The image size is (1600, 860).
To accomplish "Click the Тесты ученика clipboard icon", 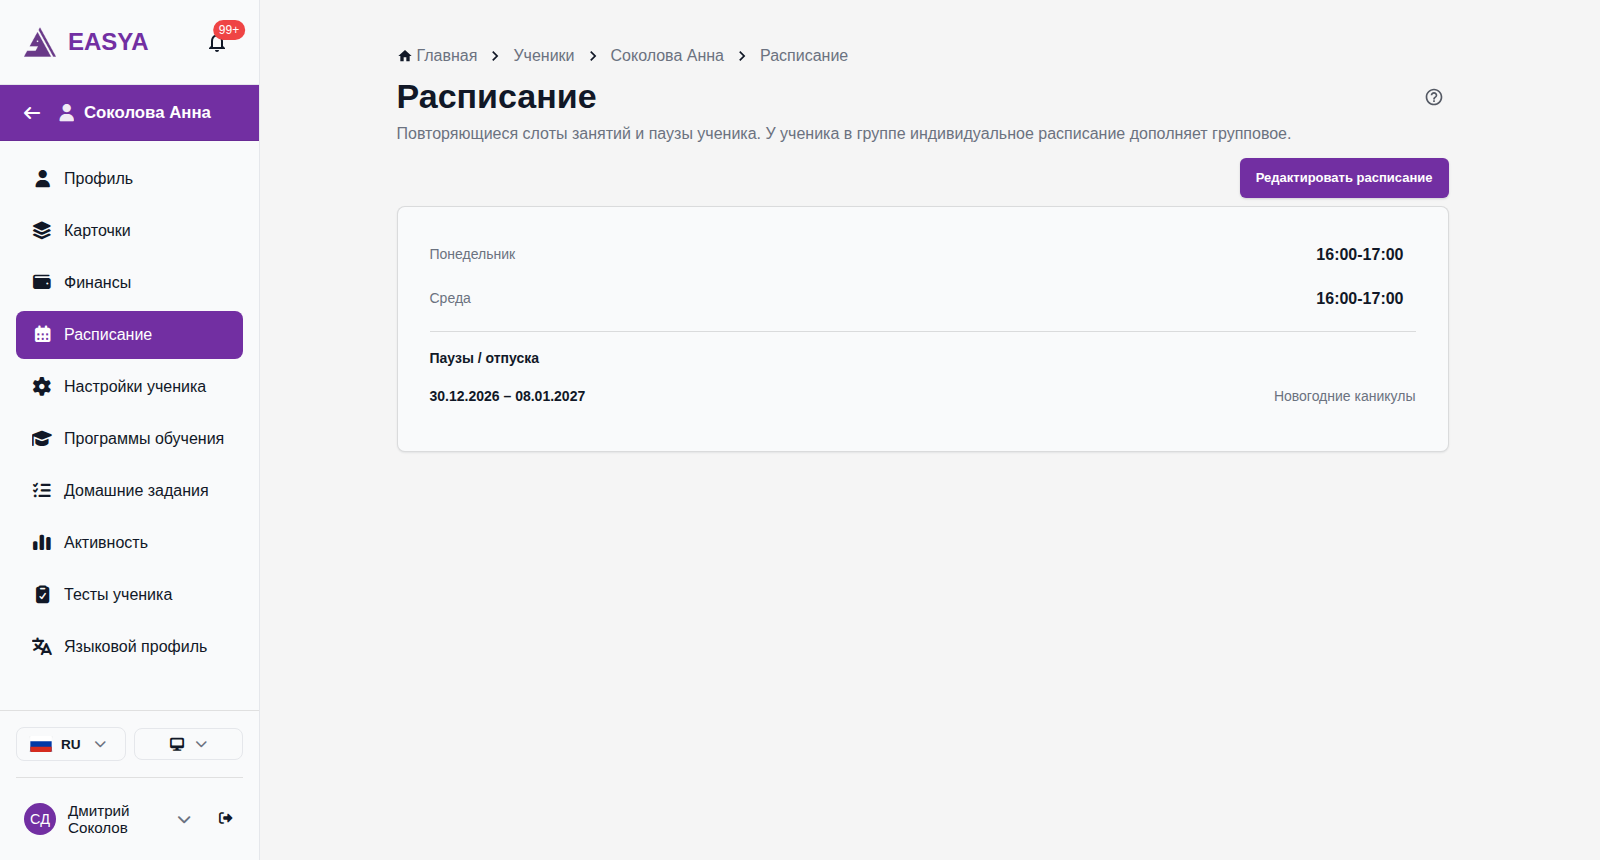I will pyautogui.click(x=42, y=594).
